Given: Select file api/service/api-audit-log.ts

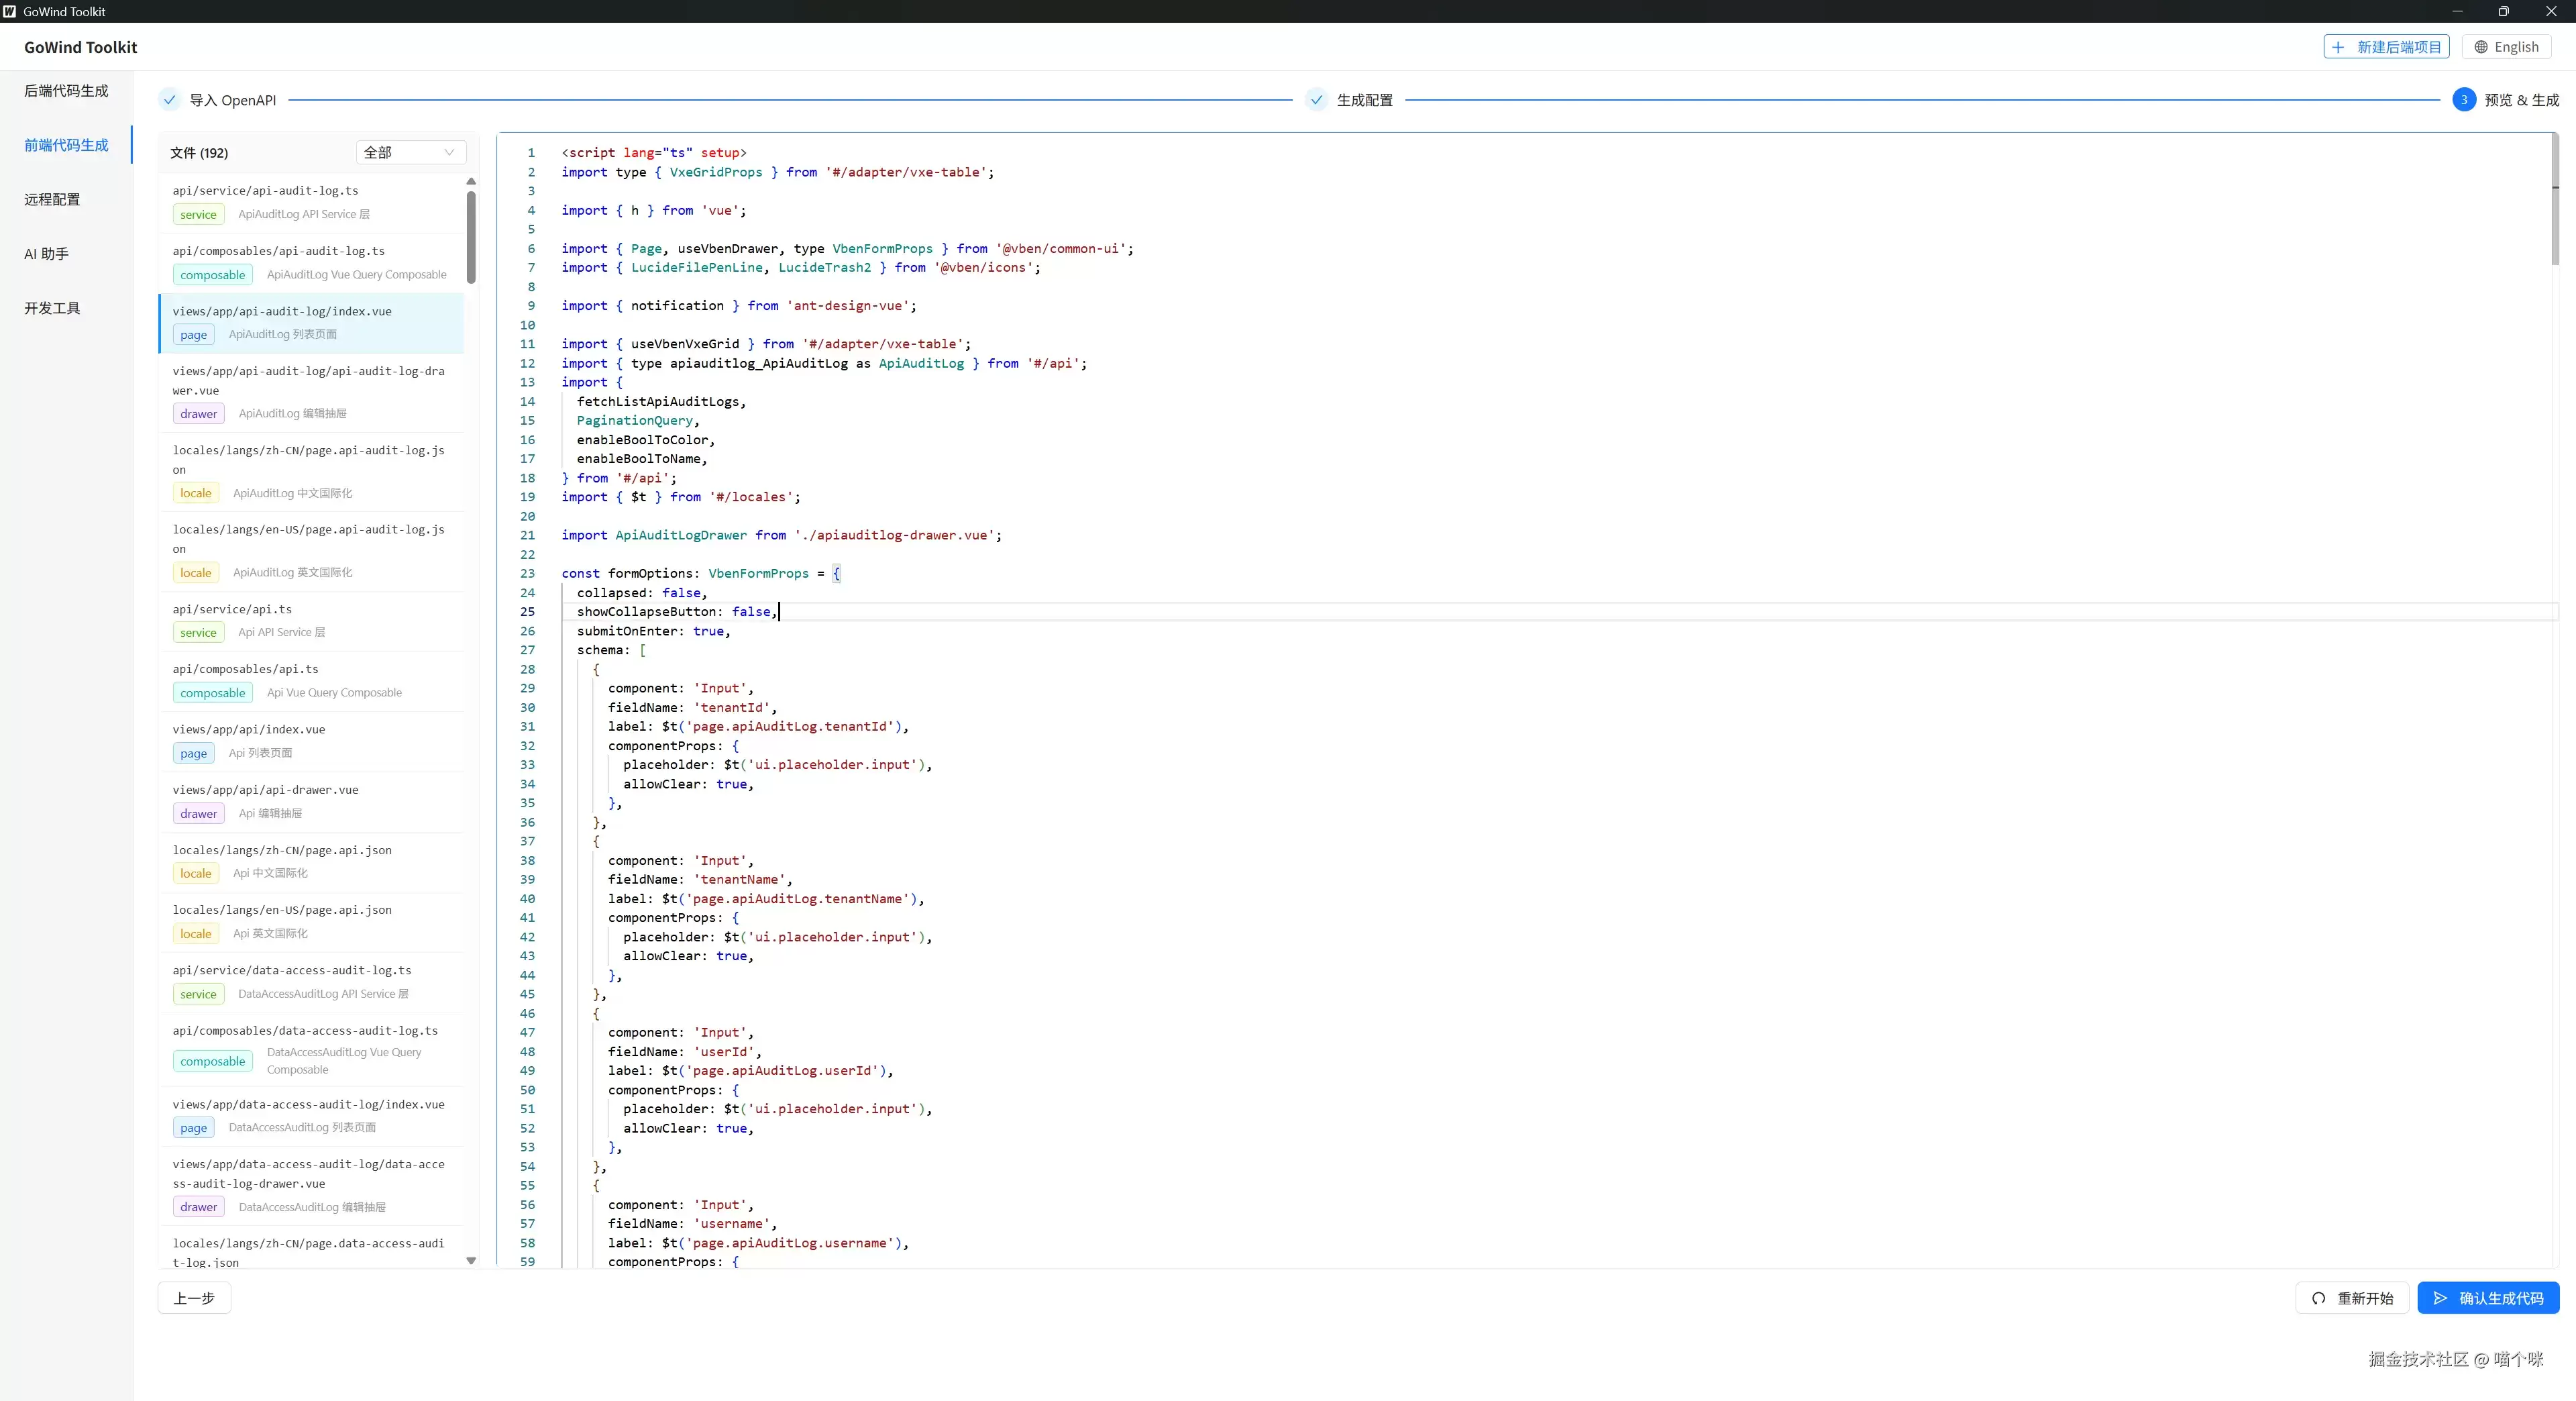Looking at the screenshot, I should (x=311, y=202).
